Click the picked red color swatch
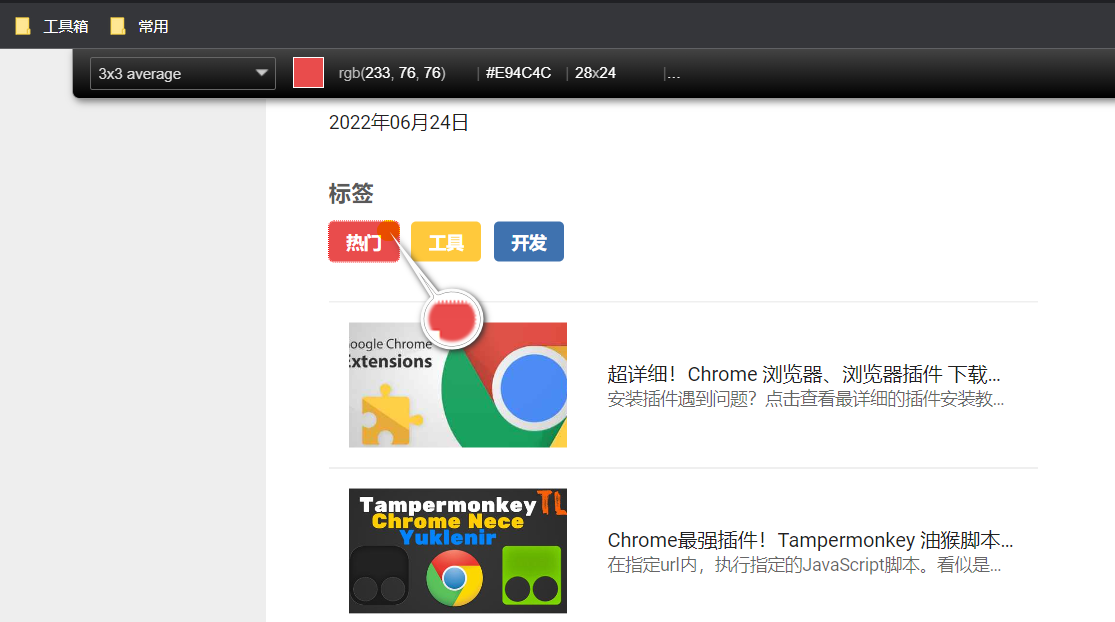Image resolution: width=1115 pixels, height=622 pixels. 309,73
